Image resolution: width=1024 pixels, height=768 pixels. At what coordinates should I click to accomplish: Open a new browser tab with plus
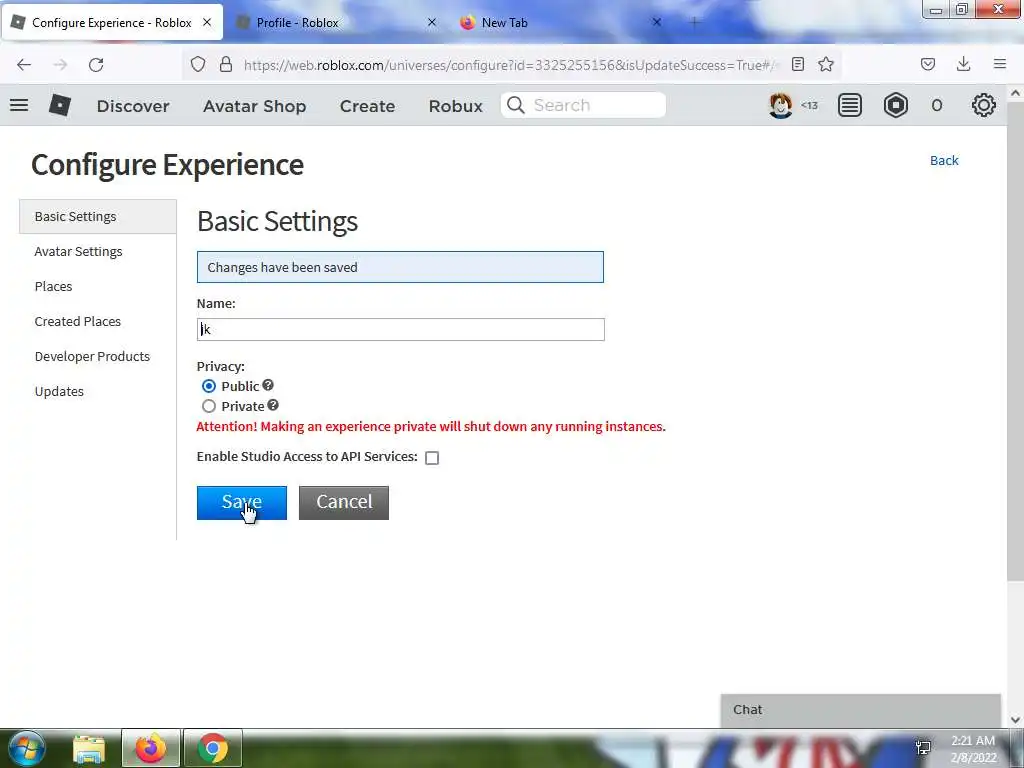(694, 22)
